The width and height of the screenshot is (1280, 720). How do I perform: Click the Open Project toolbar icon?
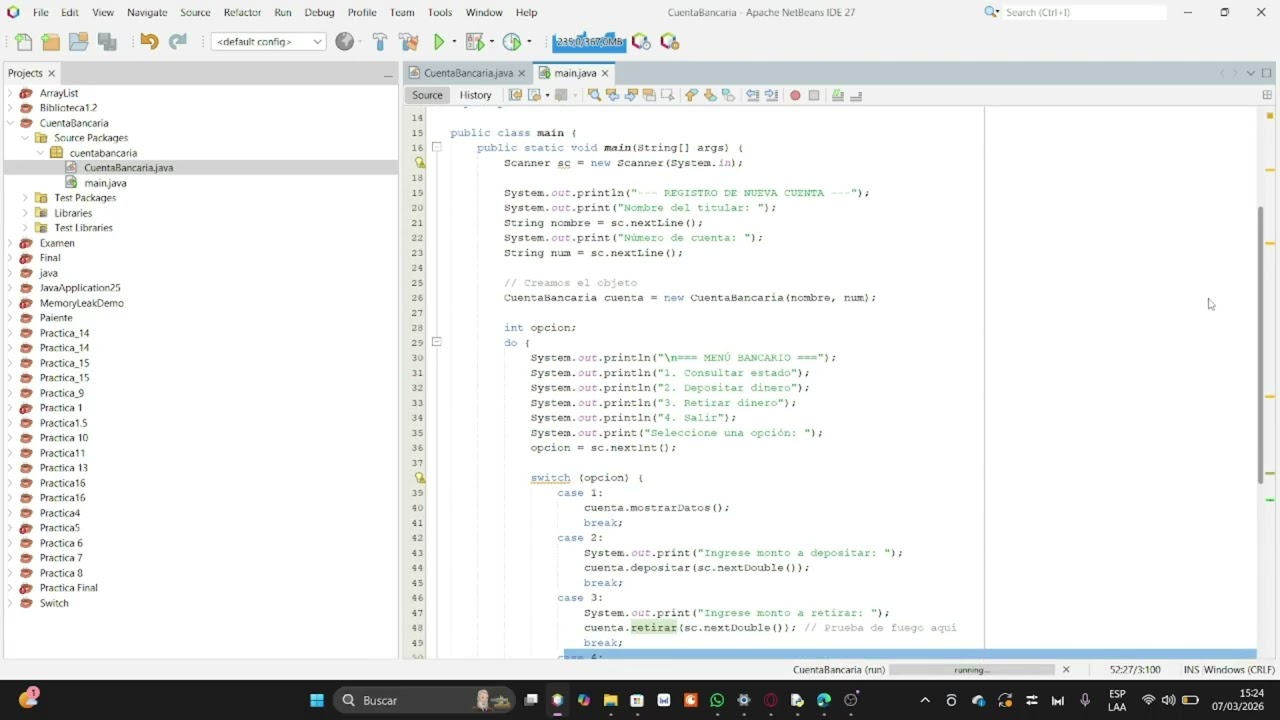tap(78, 42)
